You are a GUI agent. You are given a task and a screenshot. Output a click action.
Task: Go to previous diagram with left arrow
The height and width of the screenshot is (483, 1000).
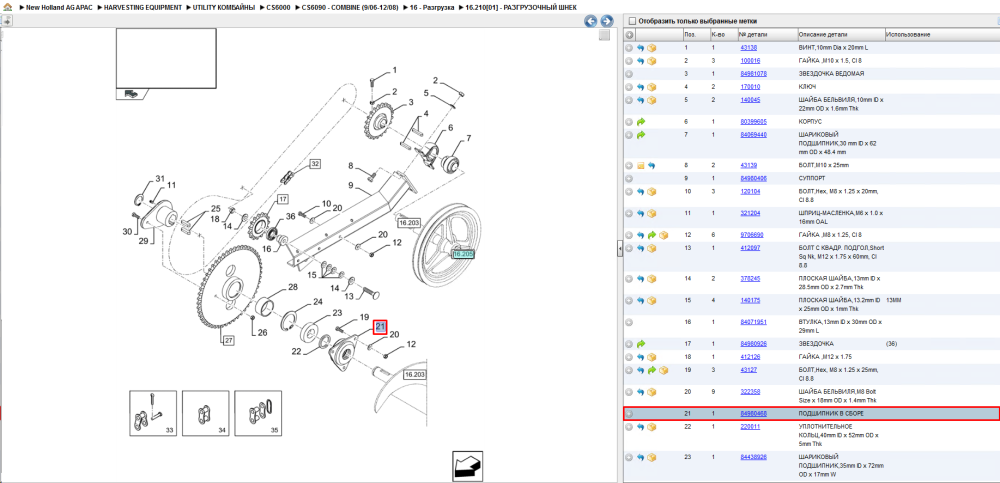[591, 21]
